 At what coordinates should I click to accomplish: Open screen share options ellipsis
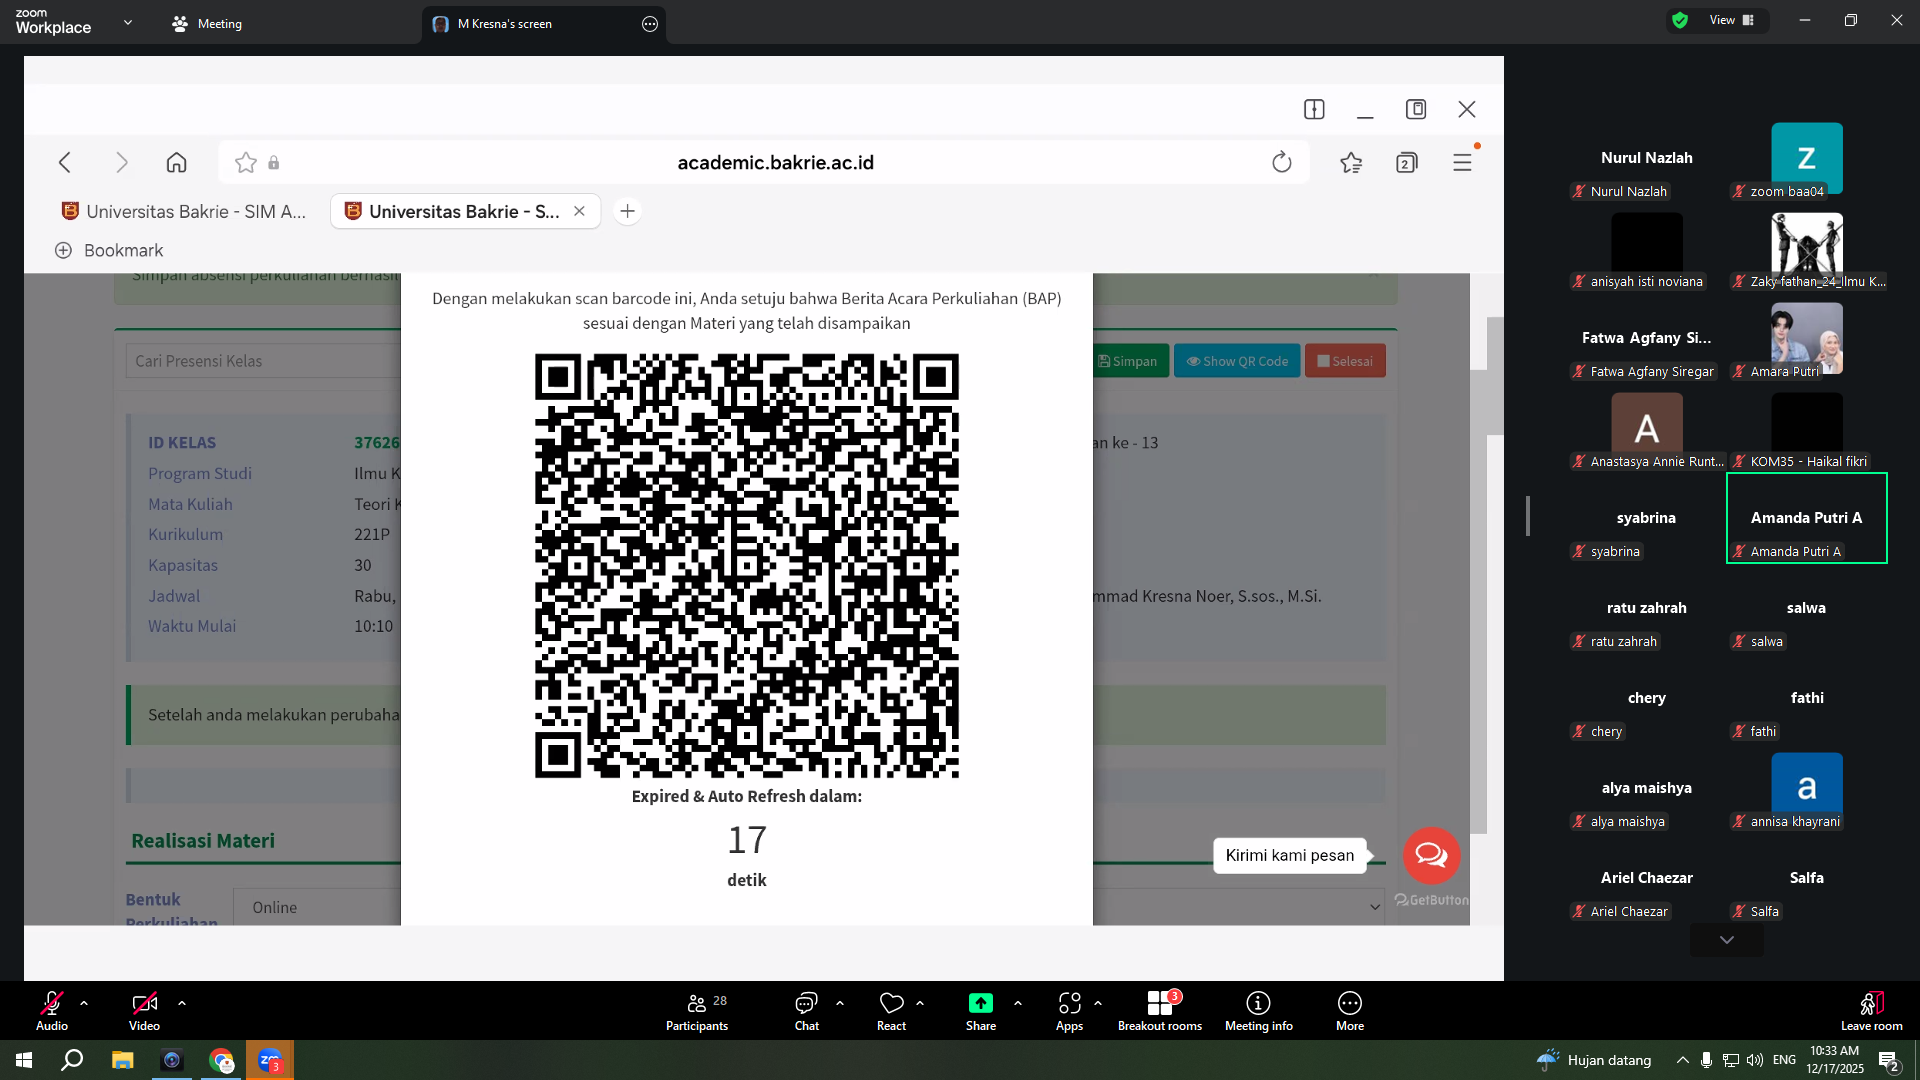(650, 24)
